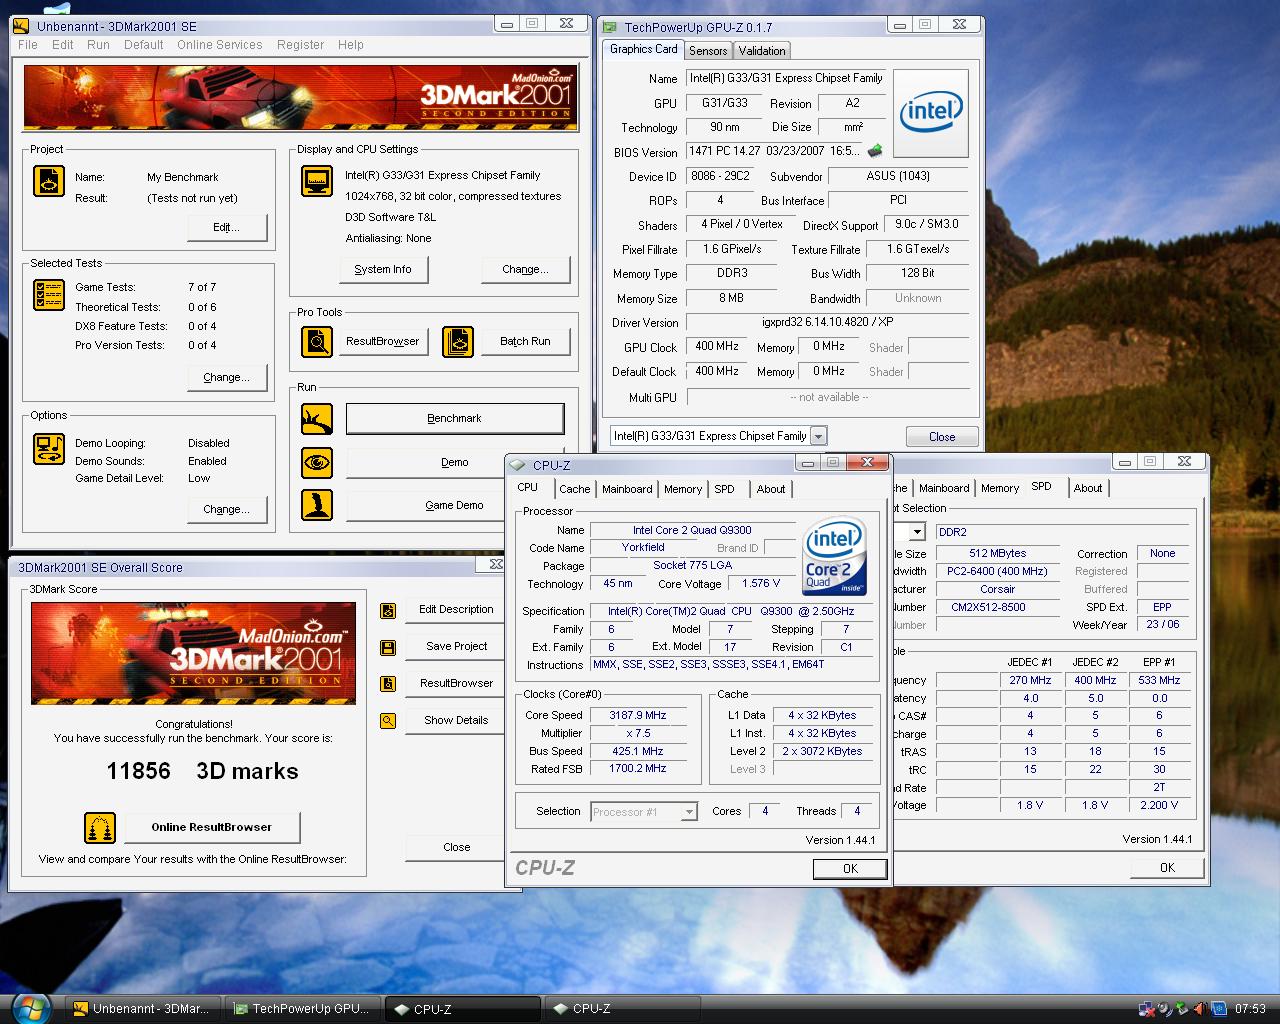This screenshot has width=1280, height=1024.
Task: Click the Batch Run icon in Pro Tools
Action: tap(458, 341)
